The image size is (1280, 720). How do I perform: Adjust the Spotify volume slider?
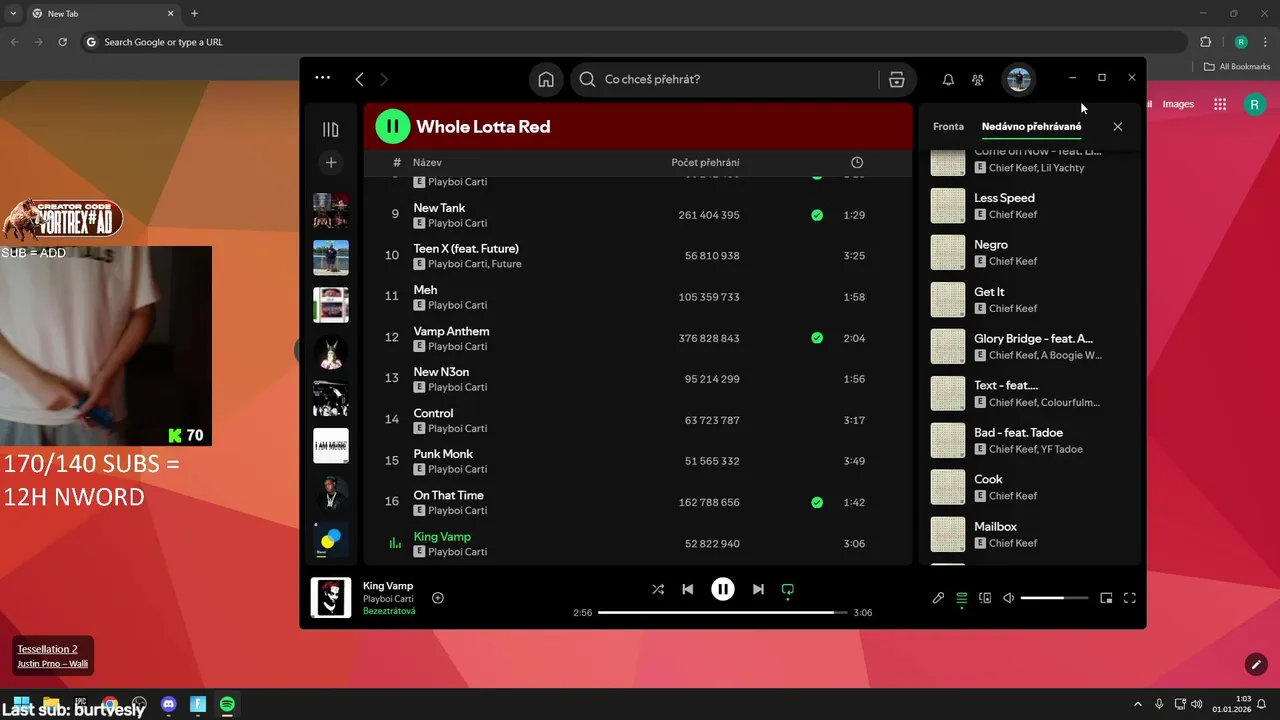tap(1055, 598)
